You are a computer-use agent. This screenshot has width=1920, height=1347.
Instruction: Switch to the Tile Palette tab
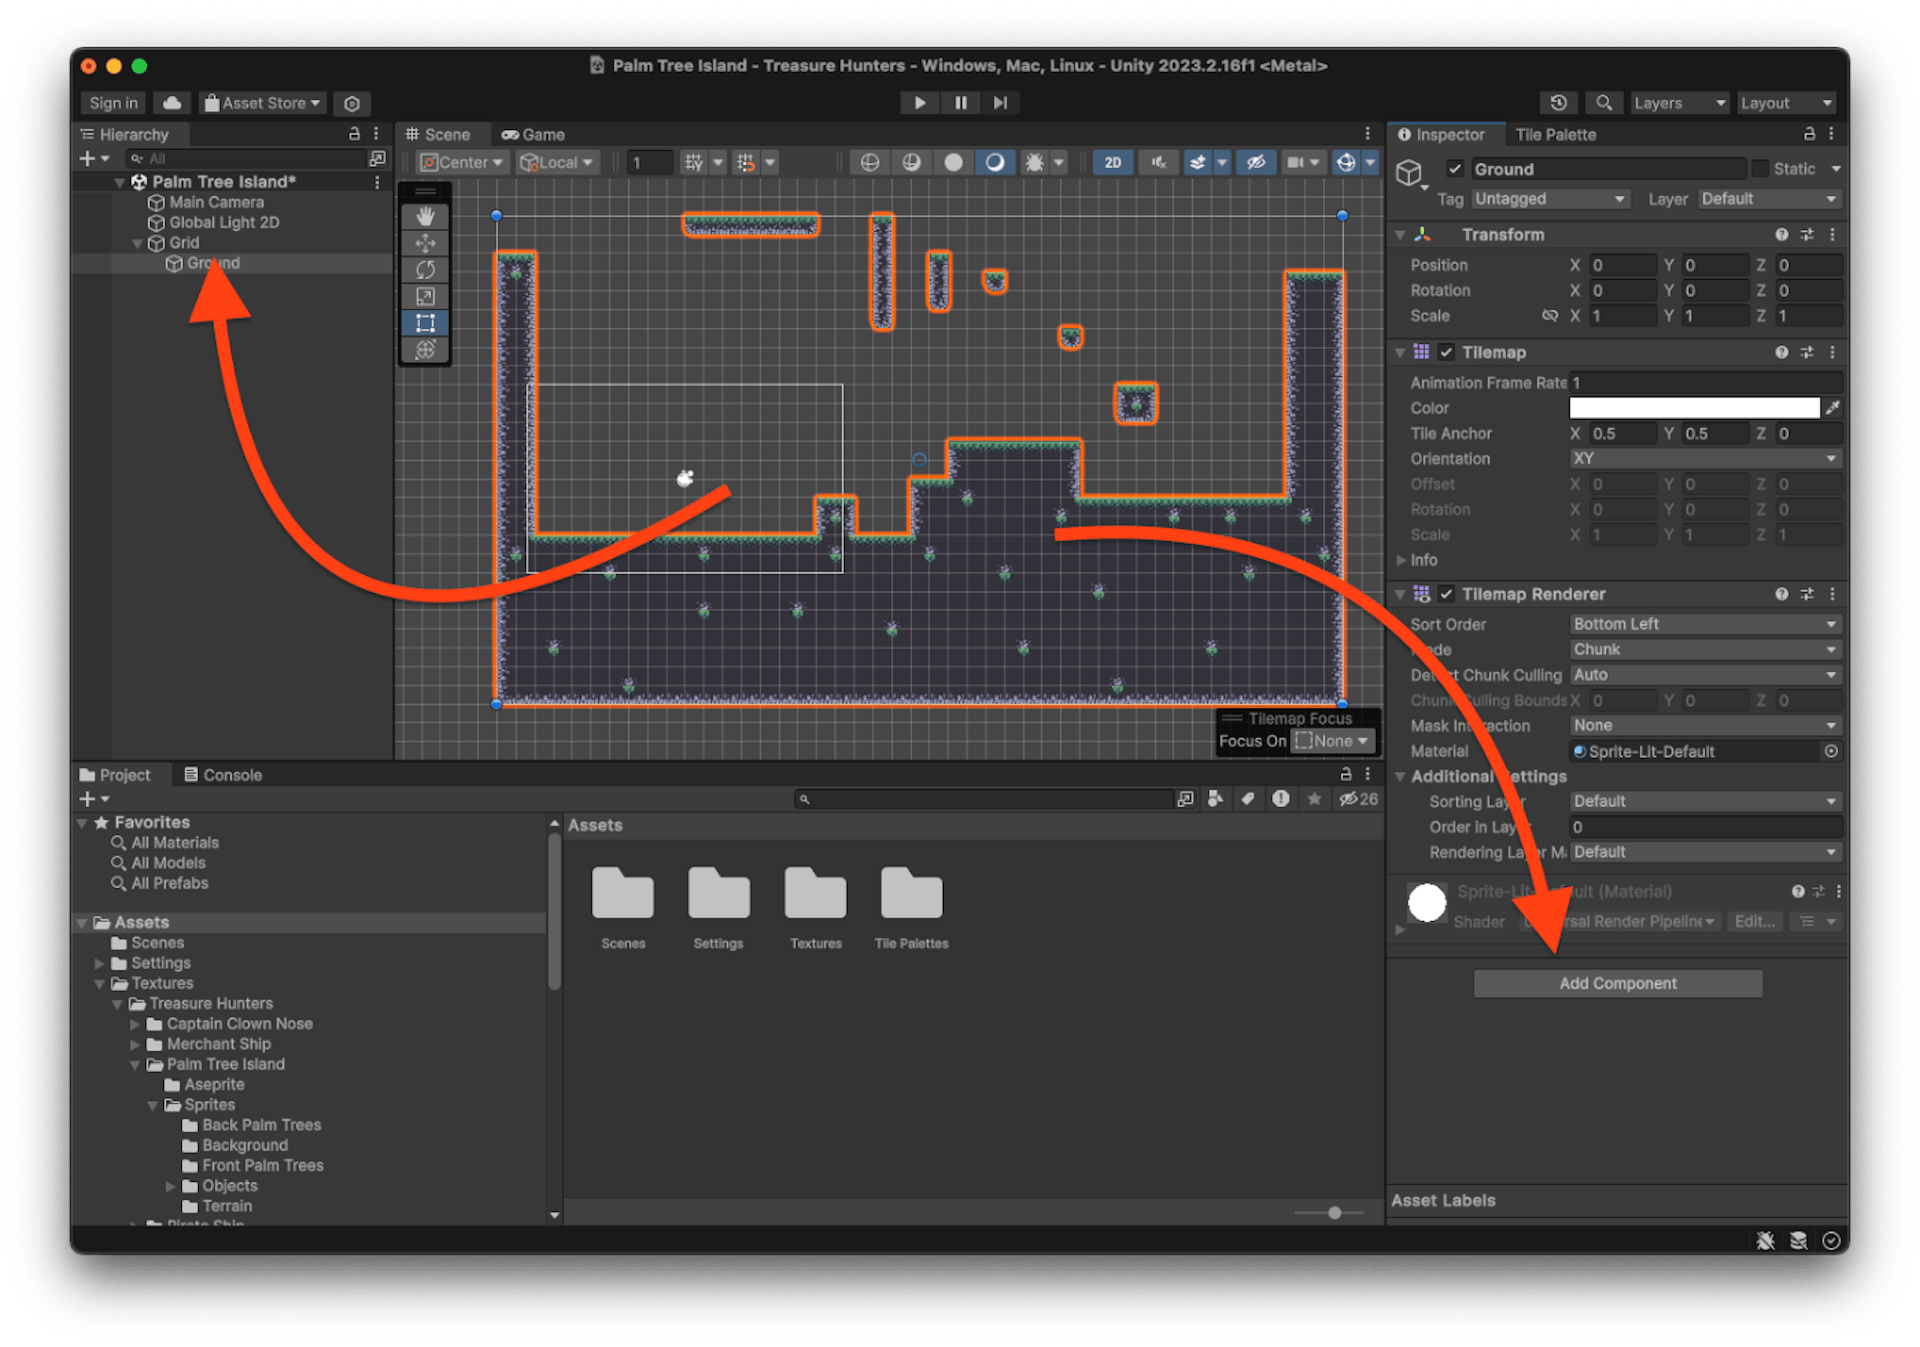pos(1556,134)
